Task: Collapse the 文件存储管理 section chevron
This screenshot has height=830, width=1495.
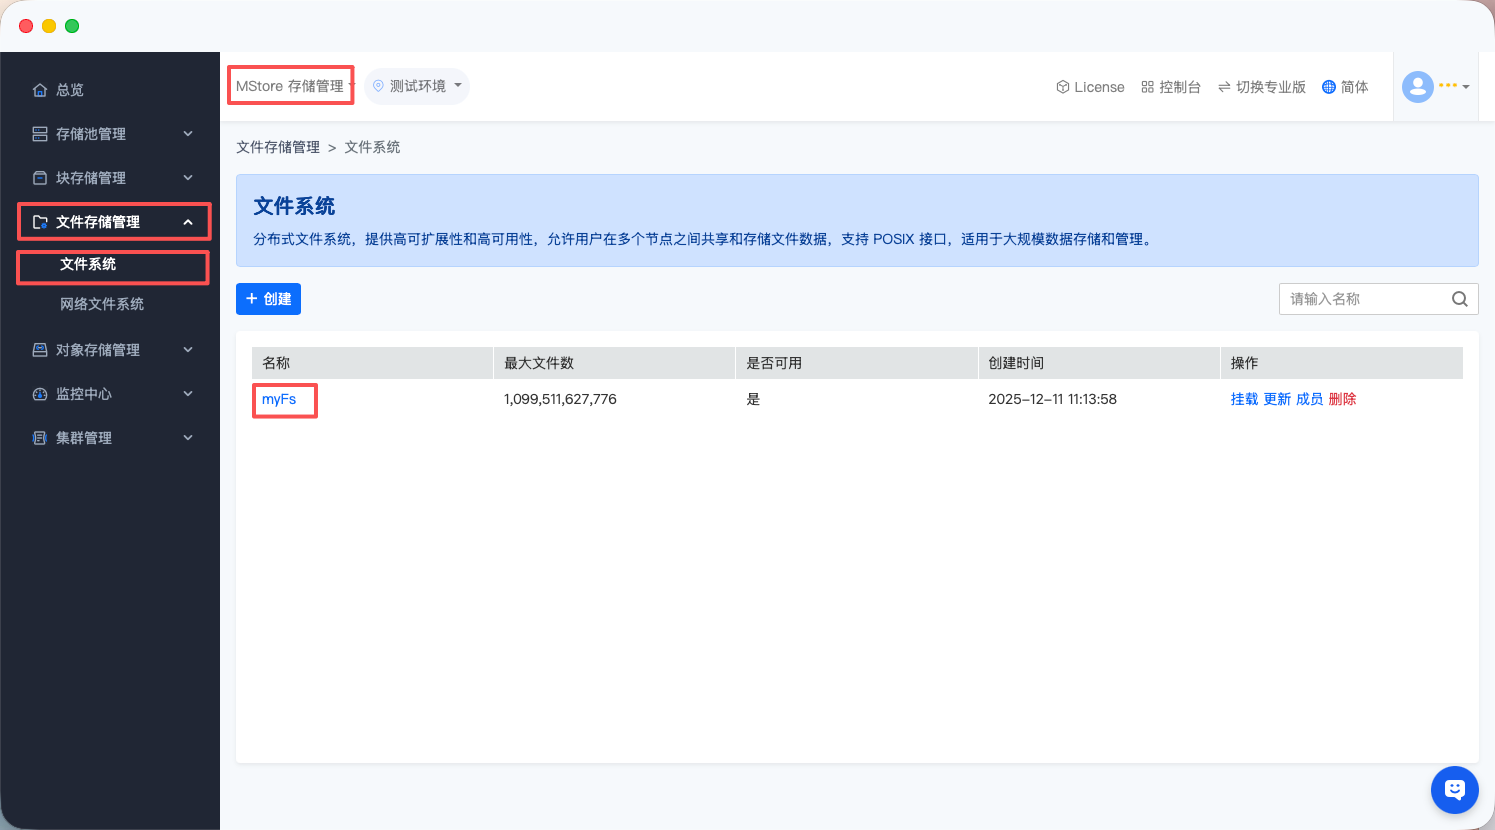Action: pyautogui.click(x=188, y=222)
